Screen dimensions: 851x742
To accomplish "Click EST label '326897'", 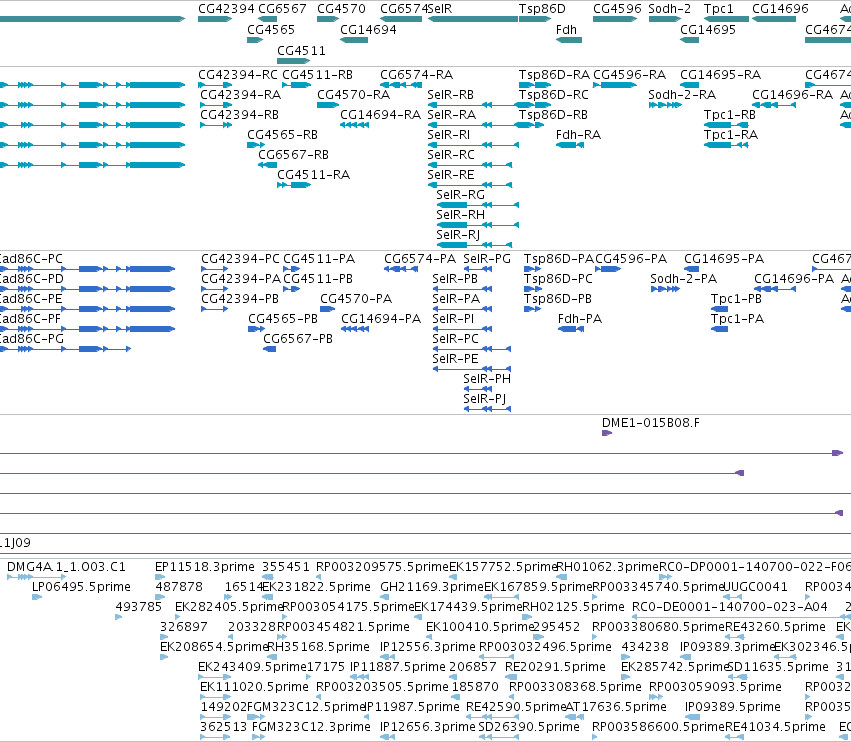I will [x=184, y=627].
